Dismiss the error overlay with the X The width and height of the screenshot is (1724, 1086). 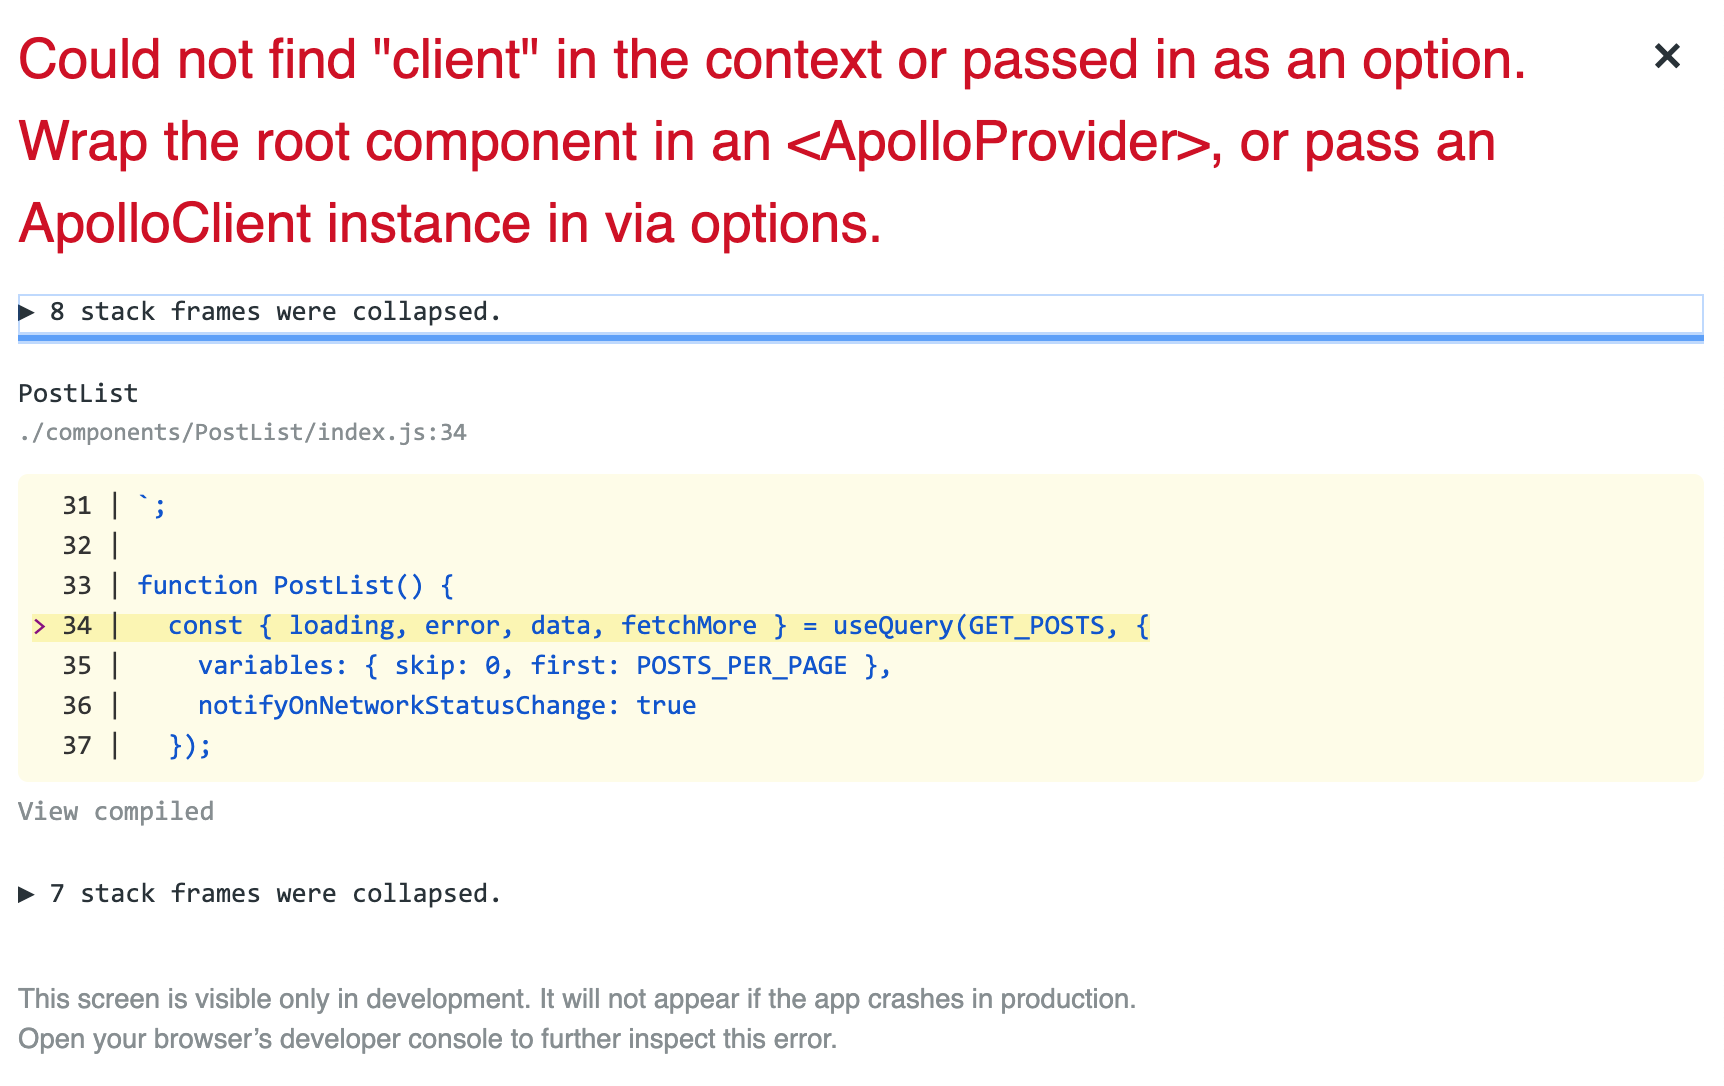tap(1668, 56)
